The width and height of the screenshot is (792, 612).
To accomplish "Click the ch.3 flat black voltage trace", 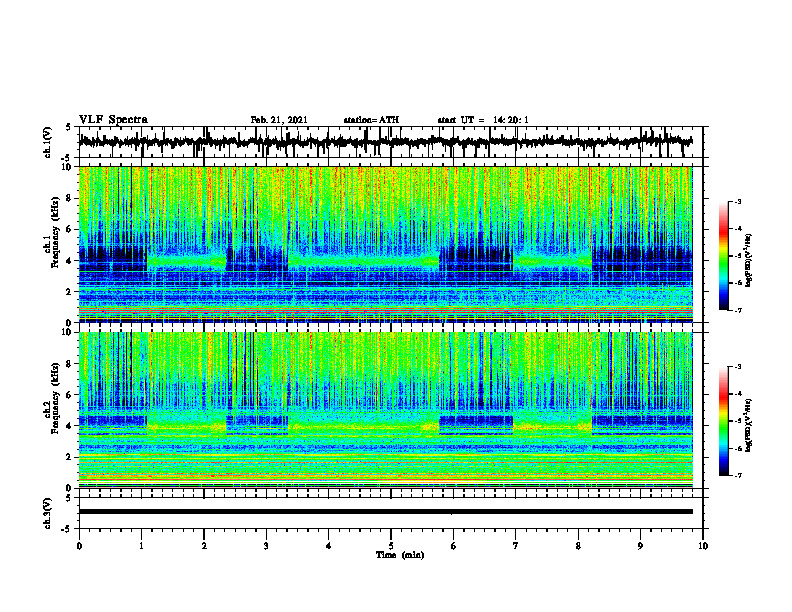I will pos(385,512).
